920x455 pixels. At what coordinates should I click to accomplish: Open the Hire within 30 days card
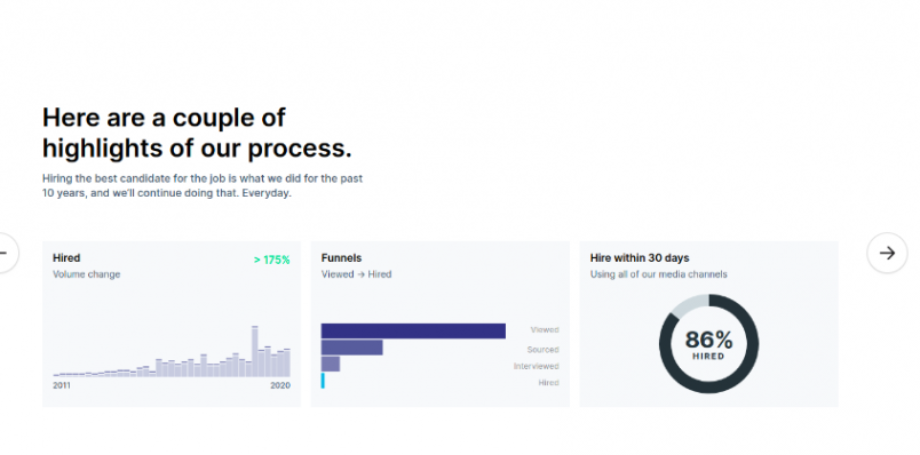click(709, 323)
